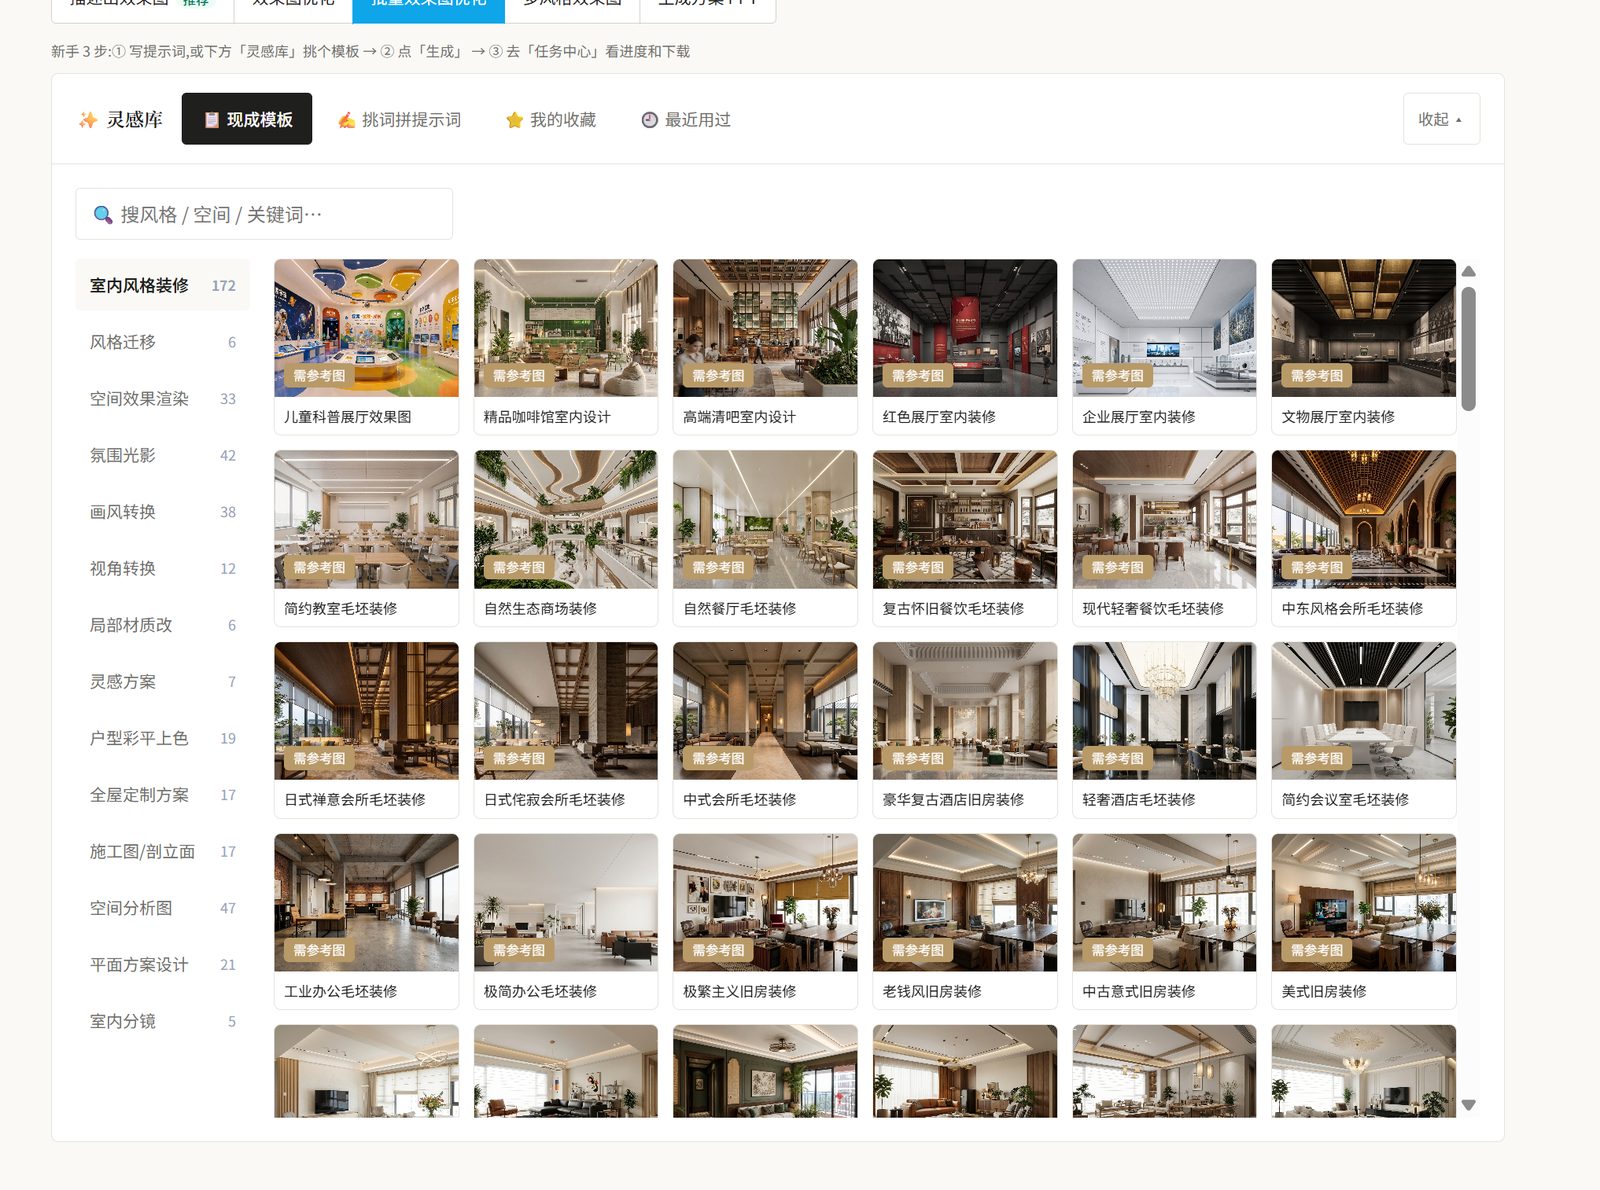Screen dimensions: 1600x1190
Task: Click the clock icon for 最近用过
Action: (649, 120)
